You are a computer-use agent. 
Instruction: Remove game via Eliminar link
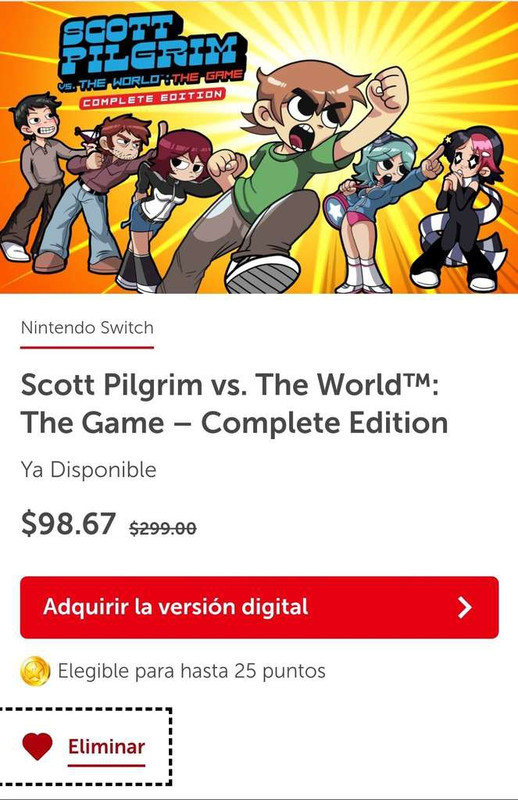coord(106,747)
